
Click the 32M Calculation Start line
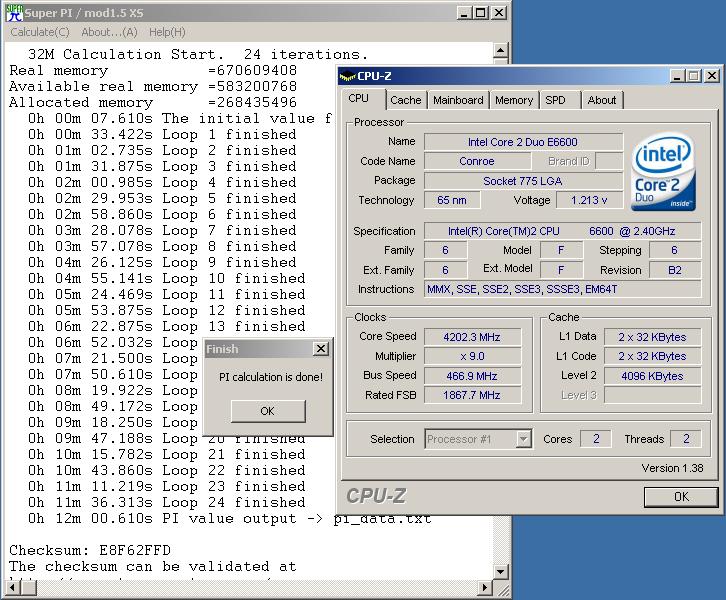198,54
